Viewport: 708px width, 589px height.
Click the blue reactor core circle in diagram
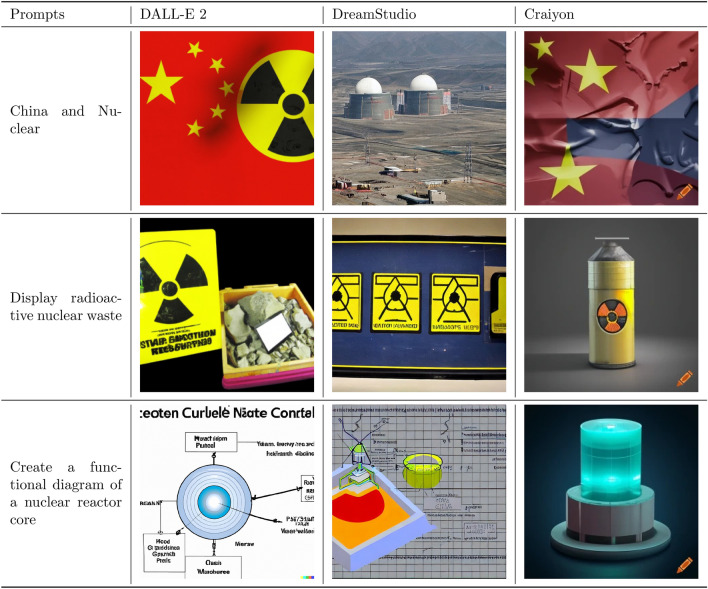point(214,502)
